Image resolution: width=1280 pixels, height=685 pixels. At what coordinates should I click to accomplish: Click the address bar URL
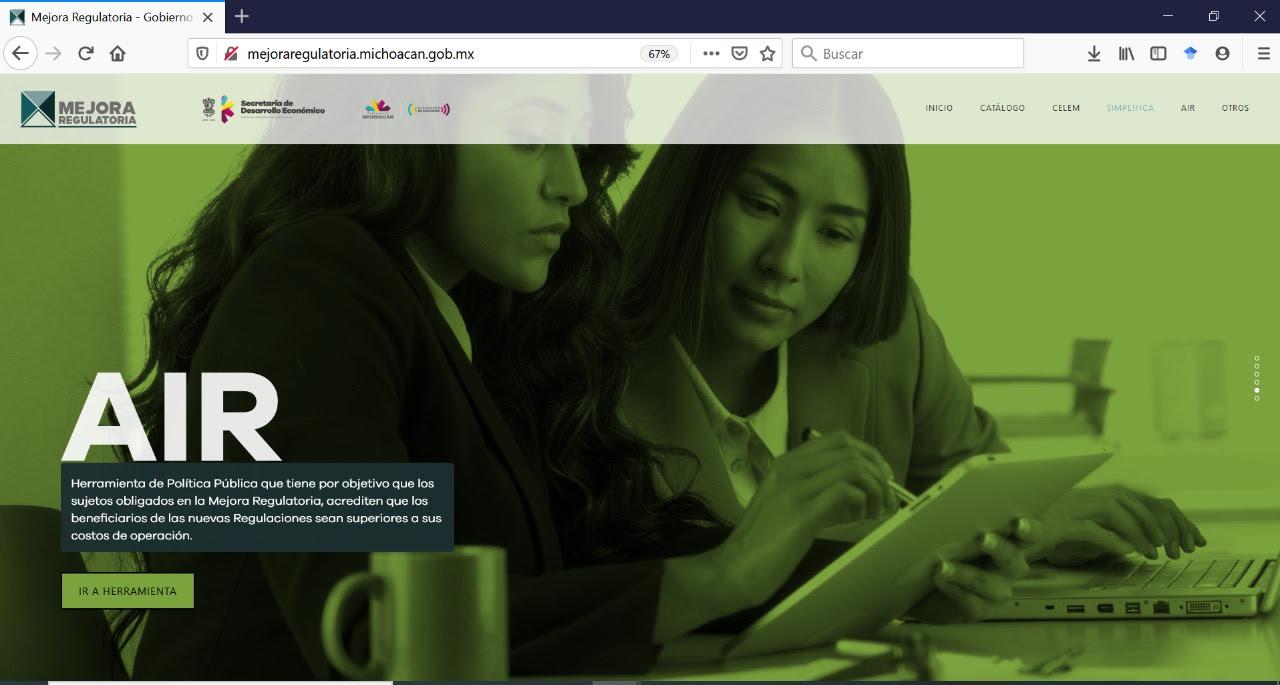[x=361, y=54]
